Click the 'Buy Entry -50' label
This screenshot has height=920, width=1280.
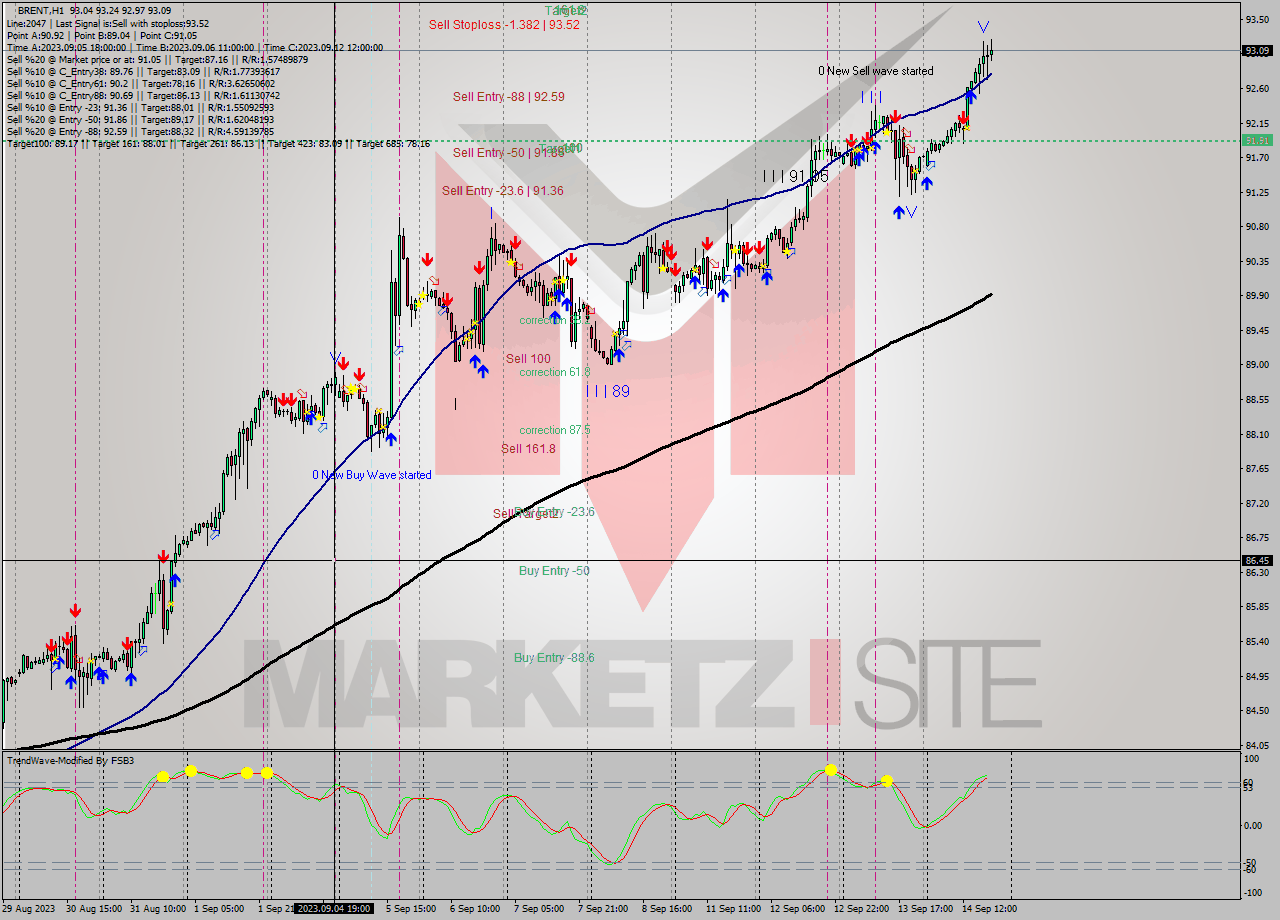tap(554, 571)
